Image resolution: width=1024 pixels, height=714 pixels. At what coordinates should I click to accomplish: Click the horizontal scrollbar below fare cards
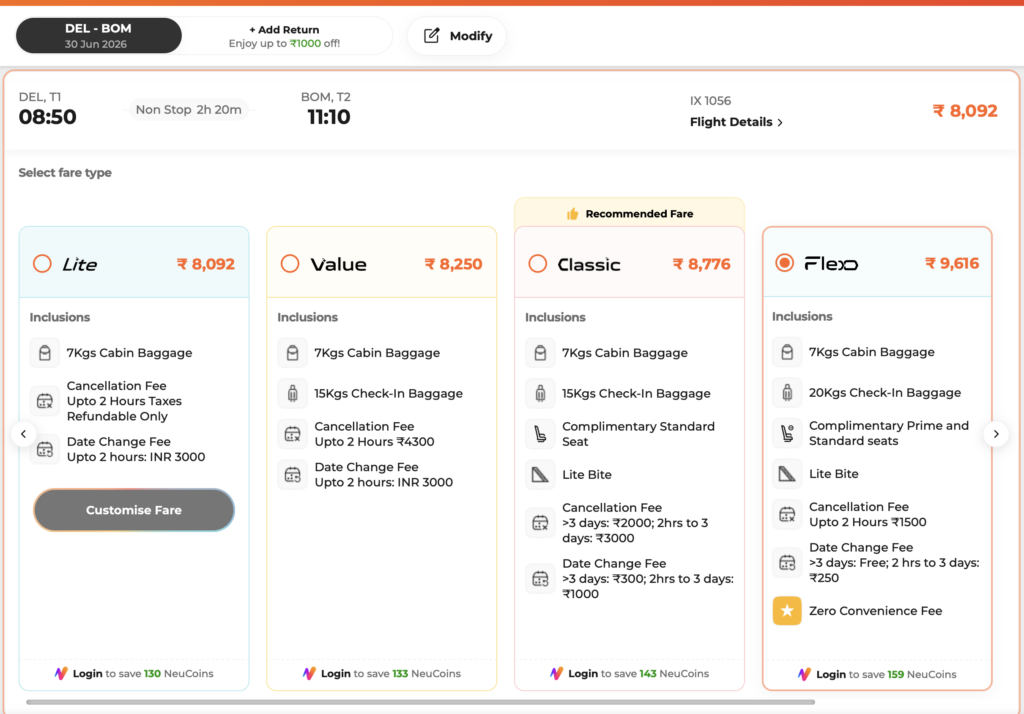421,702
